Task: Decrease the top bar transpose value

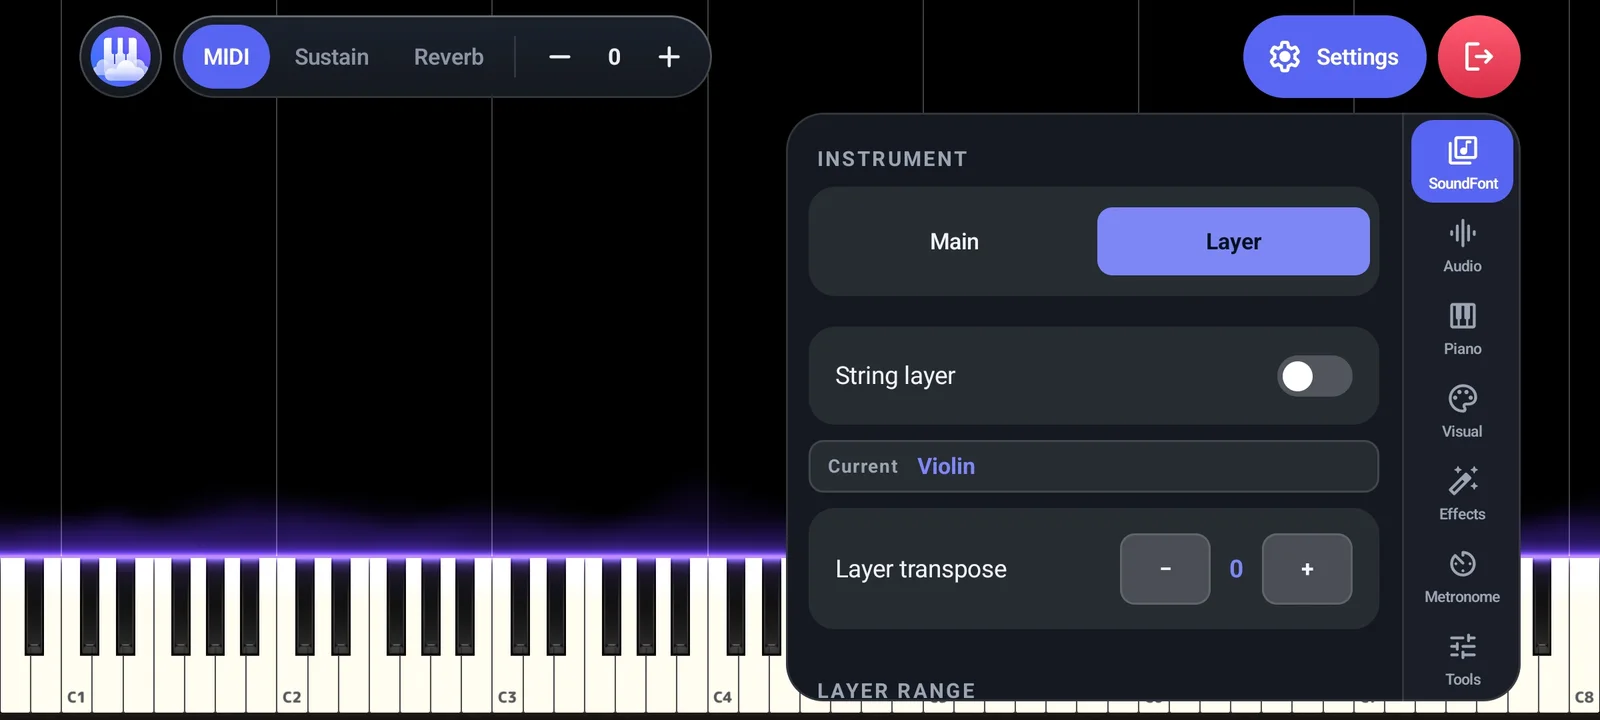Action: coord(560,57)
